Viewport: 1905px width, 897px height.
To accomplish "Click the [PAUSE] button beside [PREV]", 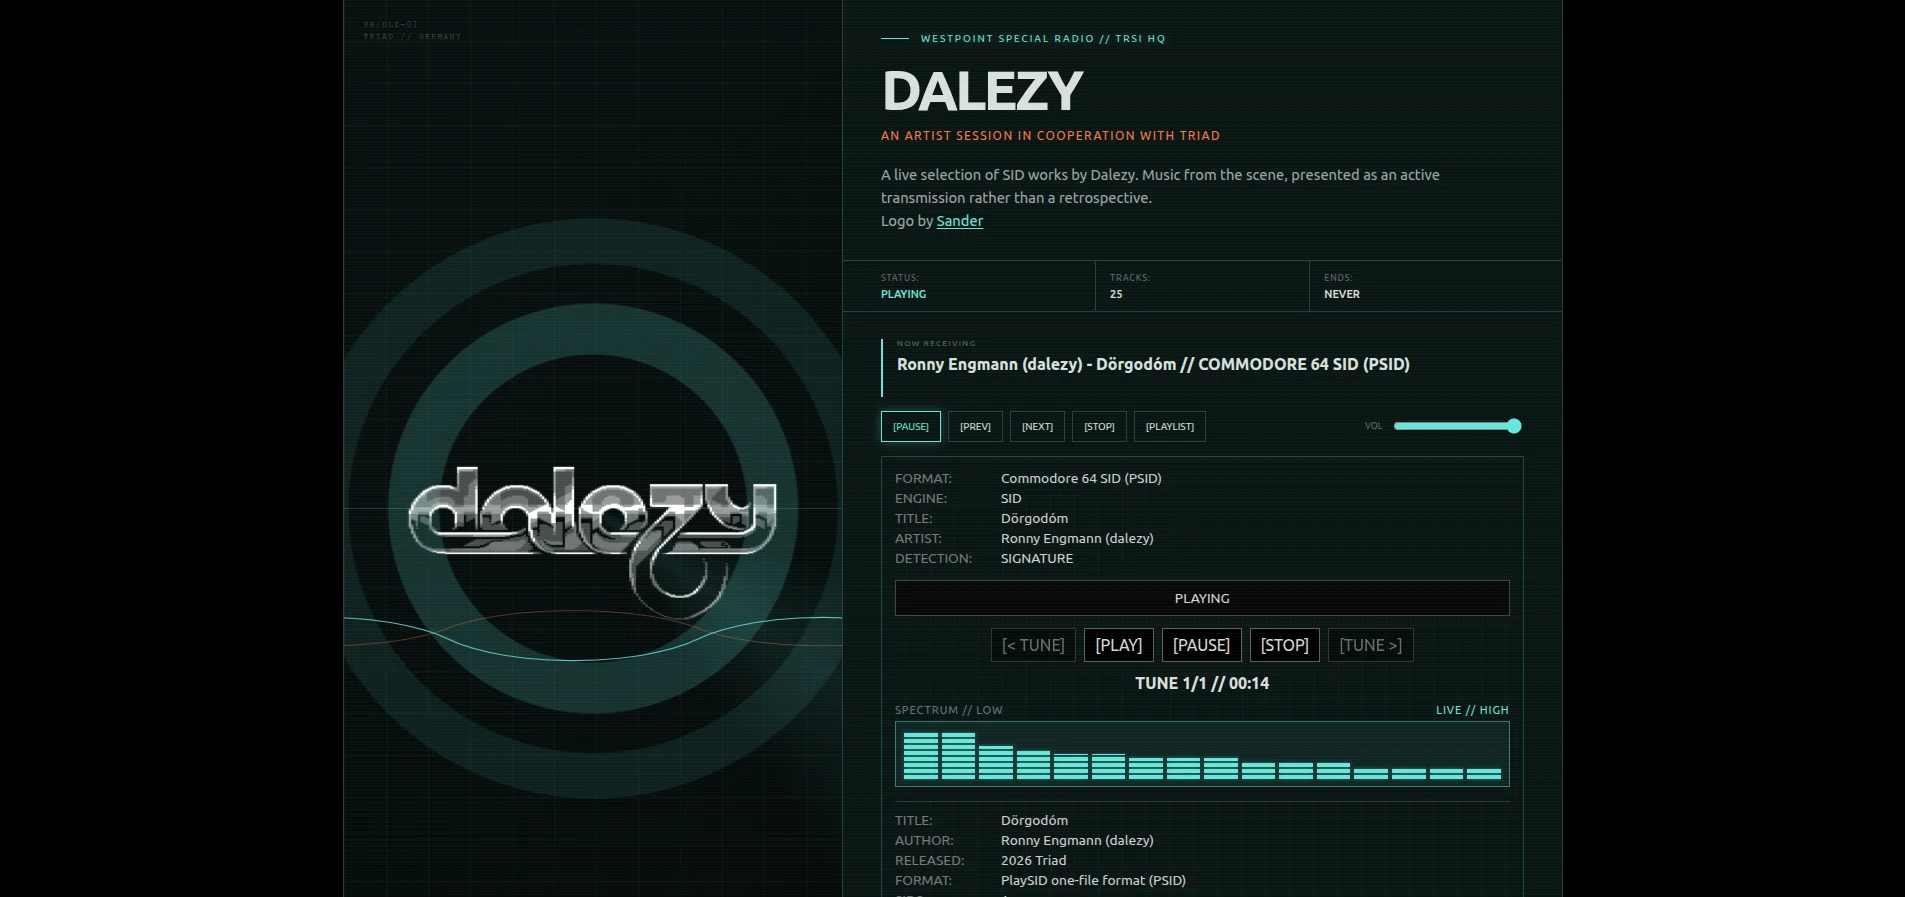I will click(910, 426).
